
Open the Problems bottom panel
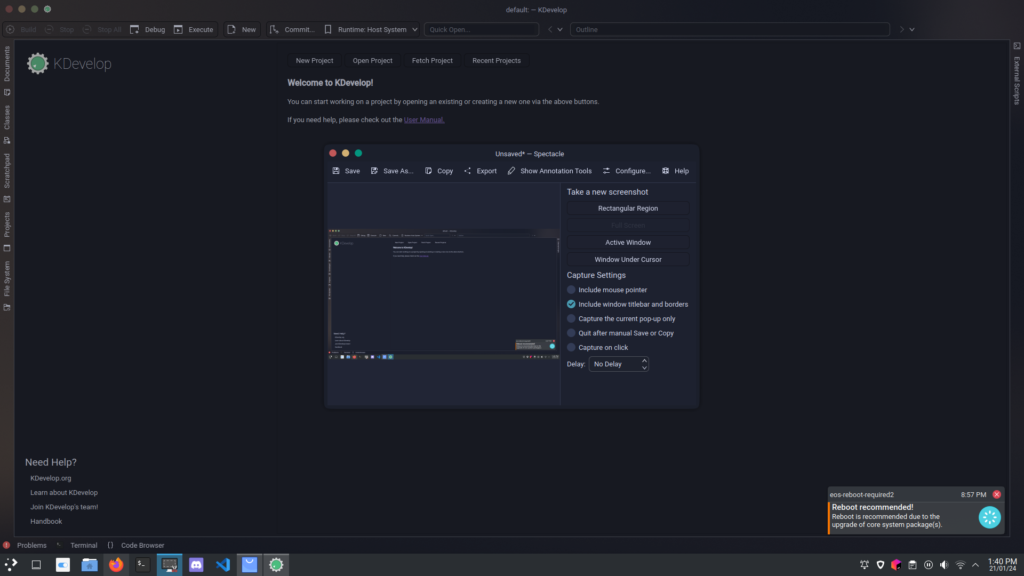point(25,545)
